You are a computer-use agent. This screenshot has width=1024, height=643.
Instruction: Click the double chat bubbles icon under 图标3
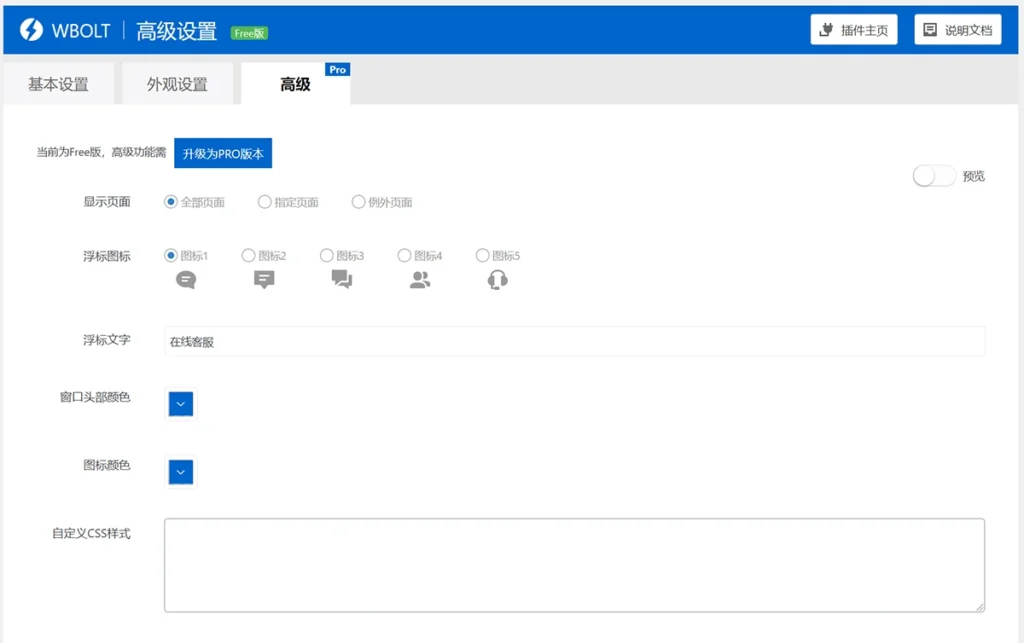[x=342, y=280]
